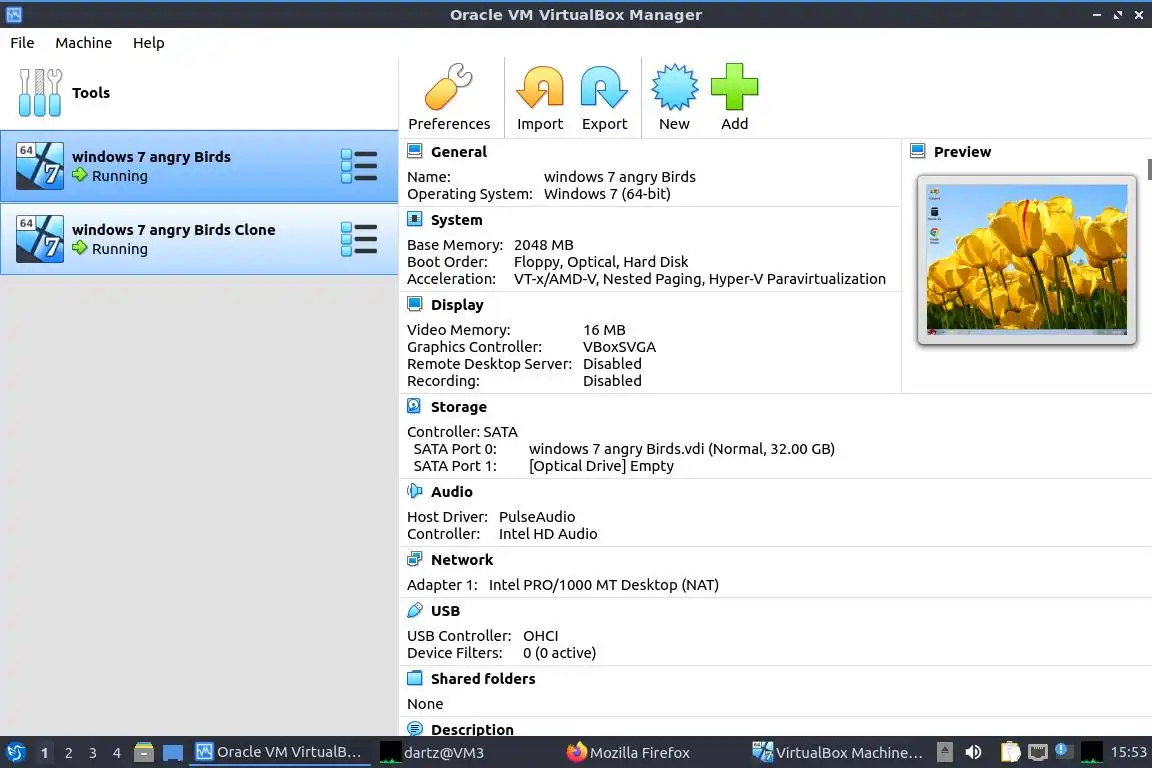
Task: Click the General section icon
Action: click(x=415, y=151)
